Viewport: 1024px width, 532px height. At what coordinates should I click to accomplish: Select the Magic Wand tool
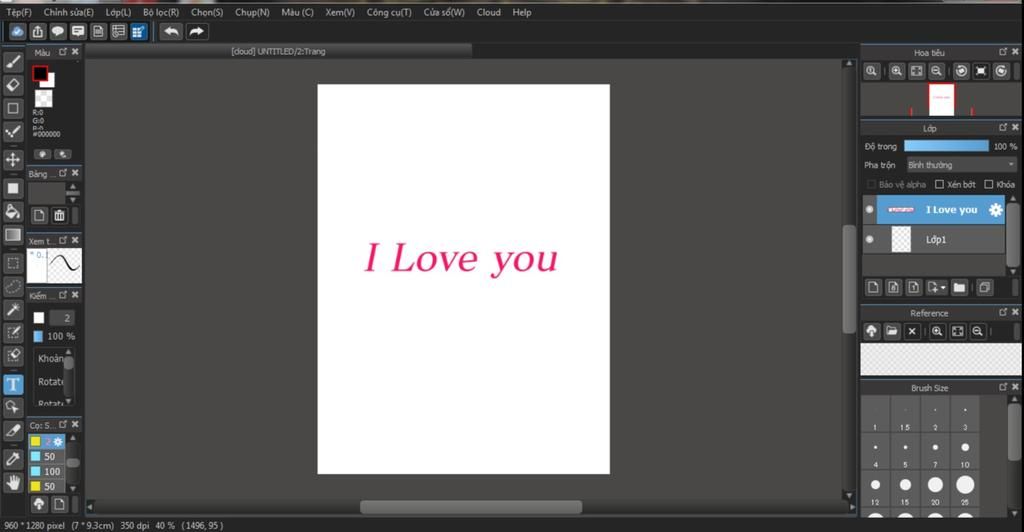13,309
